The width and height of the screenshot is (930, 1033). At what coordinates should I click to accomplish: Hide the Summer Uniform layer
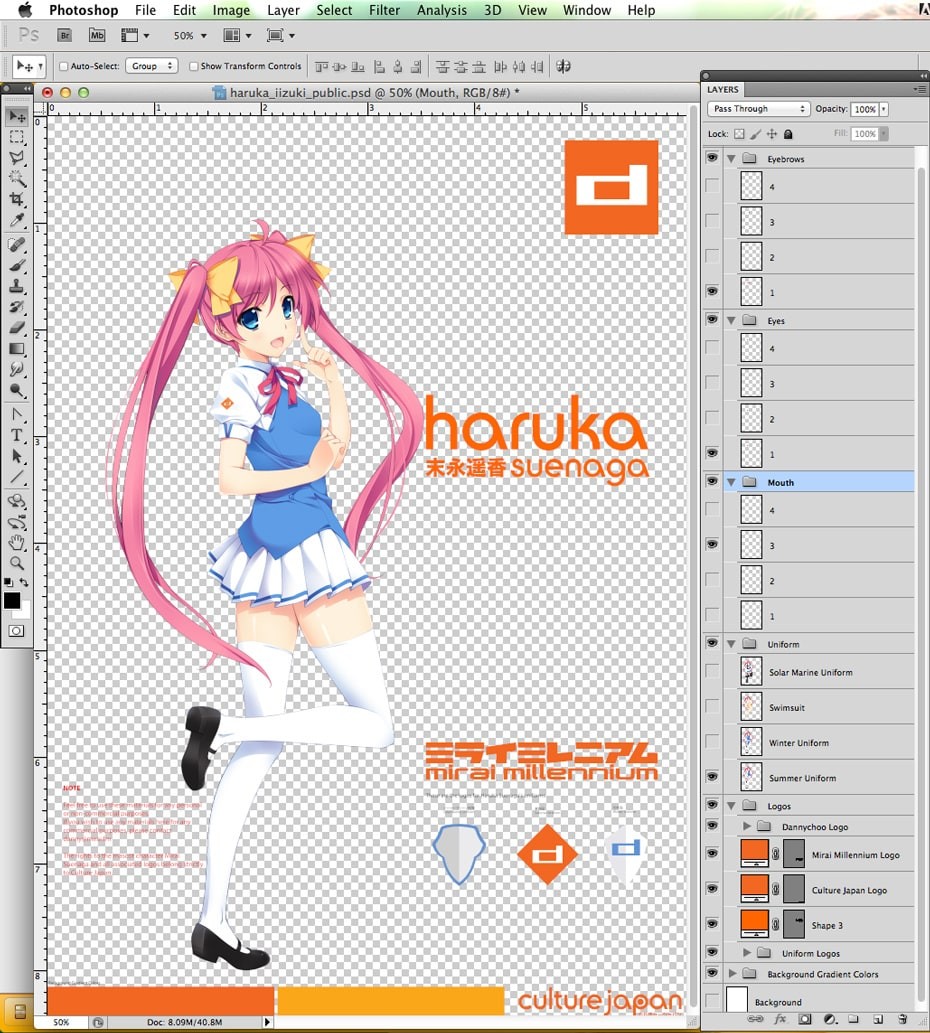click(x=712, y=777)
